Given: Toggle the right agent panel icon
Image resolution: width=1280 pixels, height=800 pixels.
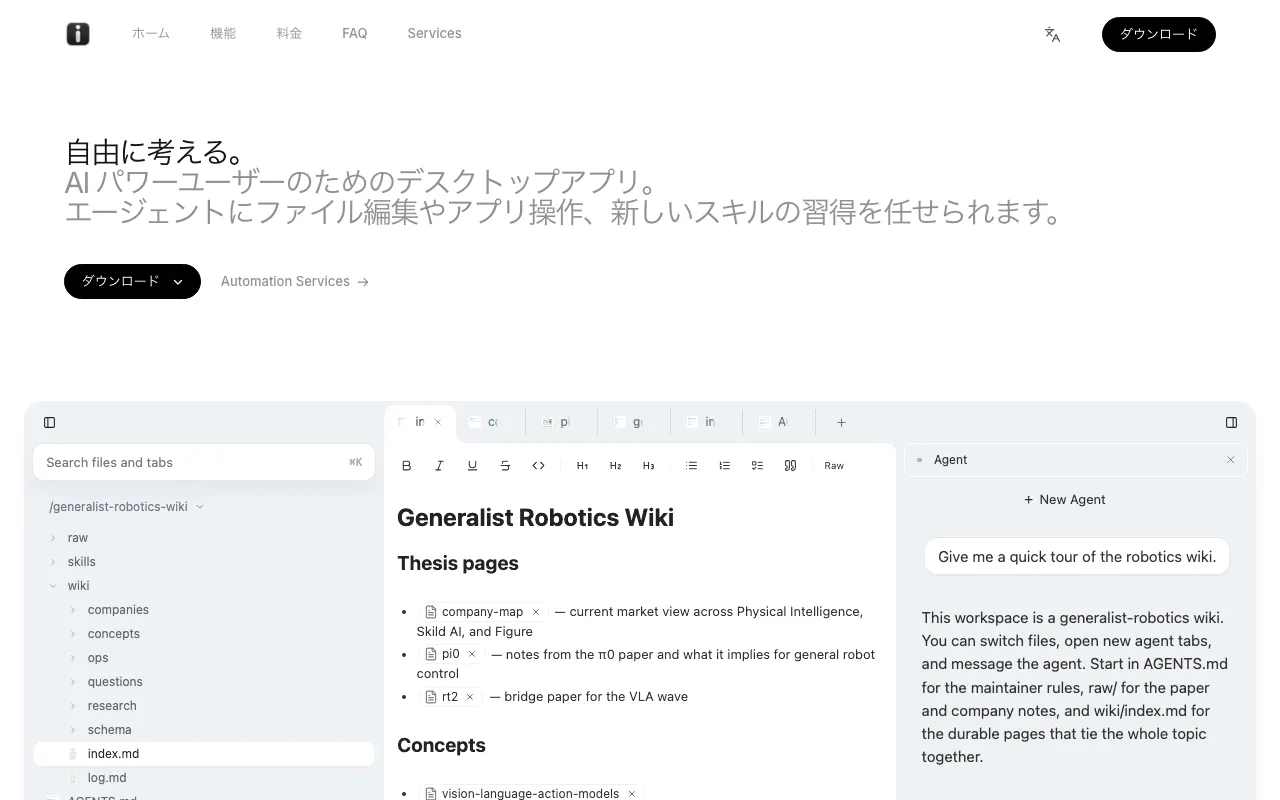Looking at the screenshot, I should tap(1231, 422).
